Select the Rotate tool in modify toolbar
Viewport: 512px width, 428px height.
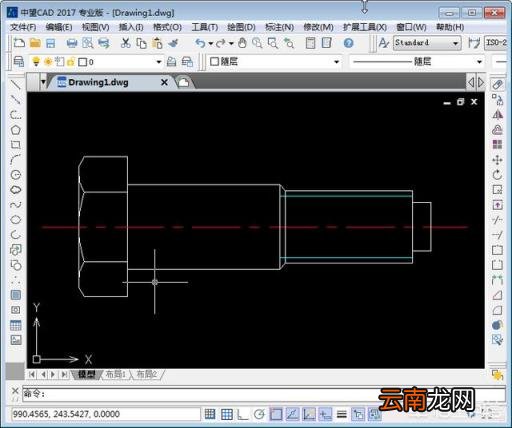point(497,175)
